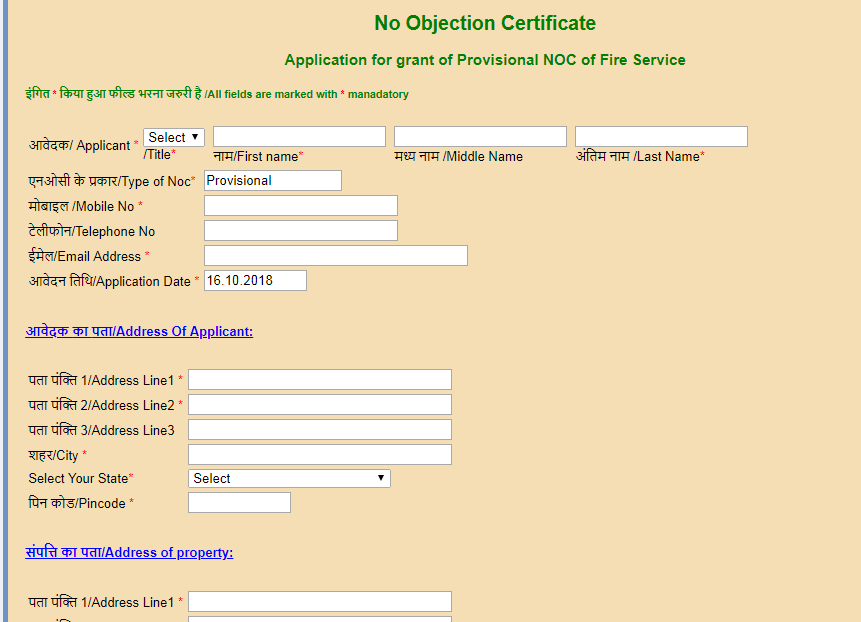Click the Address Line3 text field
The image size is (861, 622).
[318, 429]
